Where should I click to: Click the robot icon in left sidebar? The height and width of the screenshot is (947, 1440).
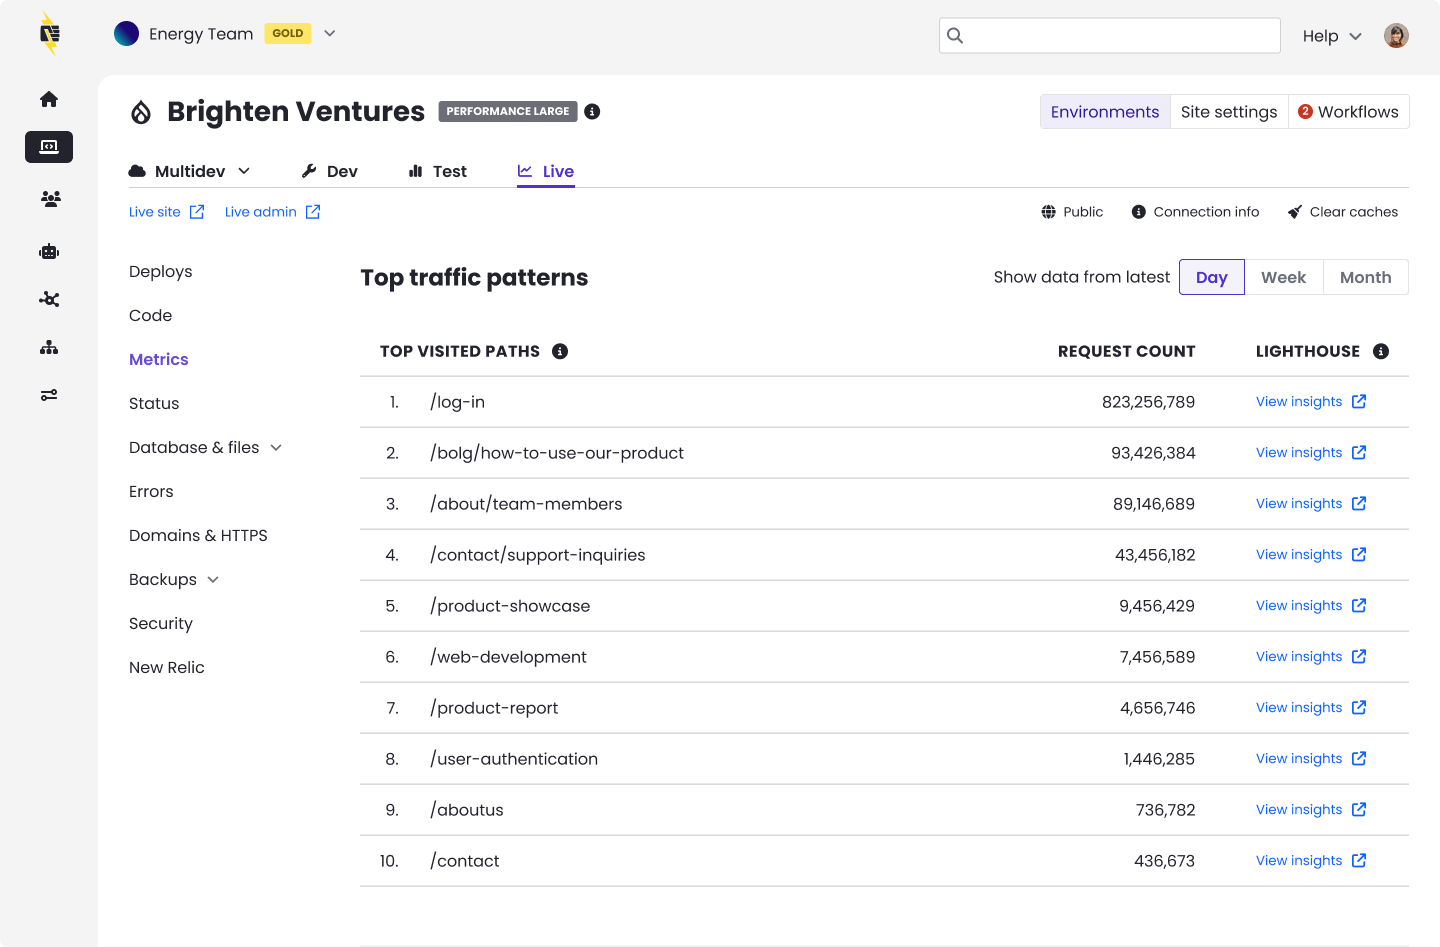[49, 251]
